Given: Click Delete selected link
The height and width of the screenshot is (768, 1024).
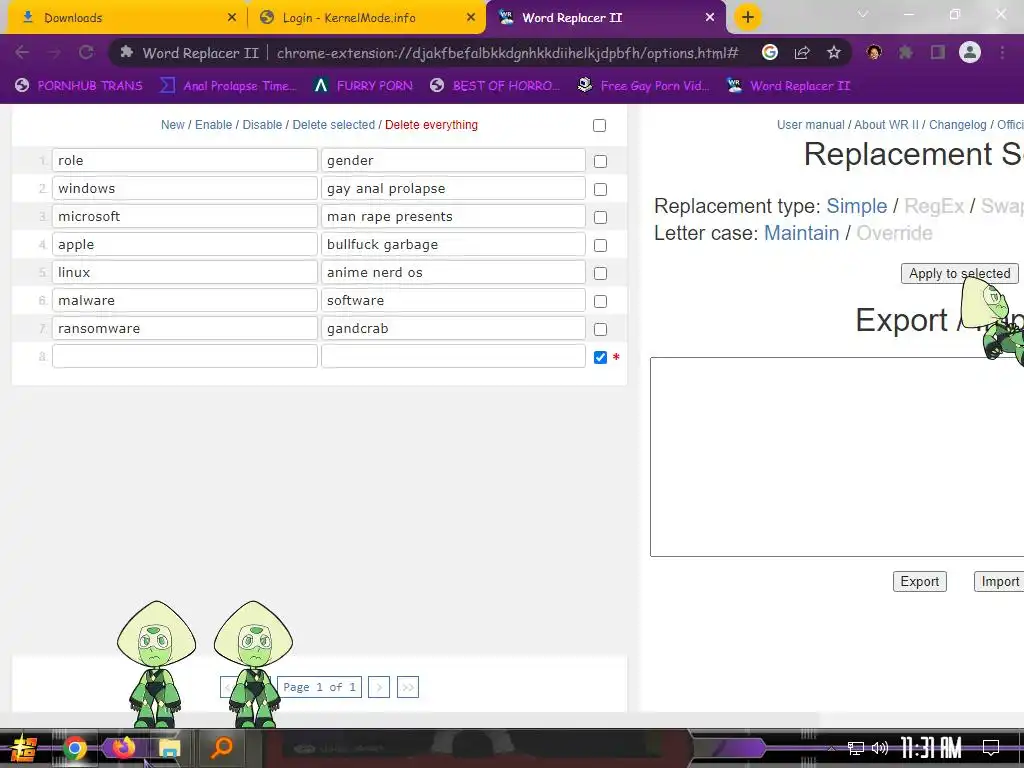Looking at the screenshot, I should pyautogui.click(x=334, y=125).
